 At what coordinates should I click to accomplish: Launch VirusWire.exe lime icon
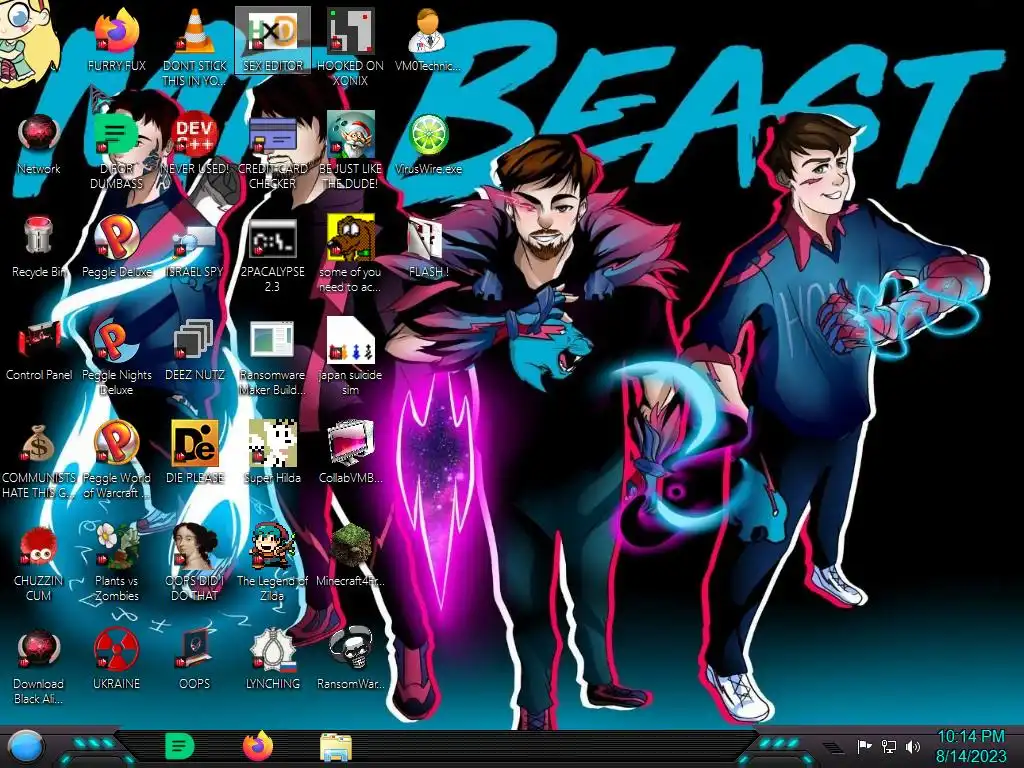428,135
